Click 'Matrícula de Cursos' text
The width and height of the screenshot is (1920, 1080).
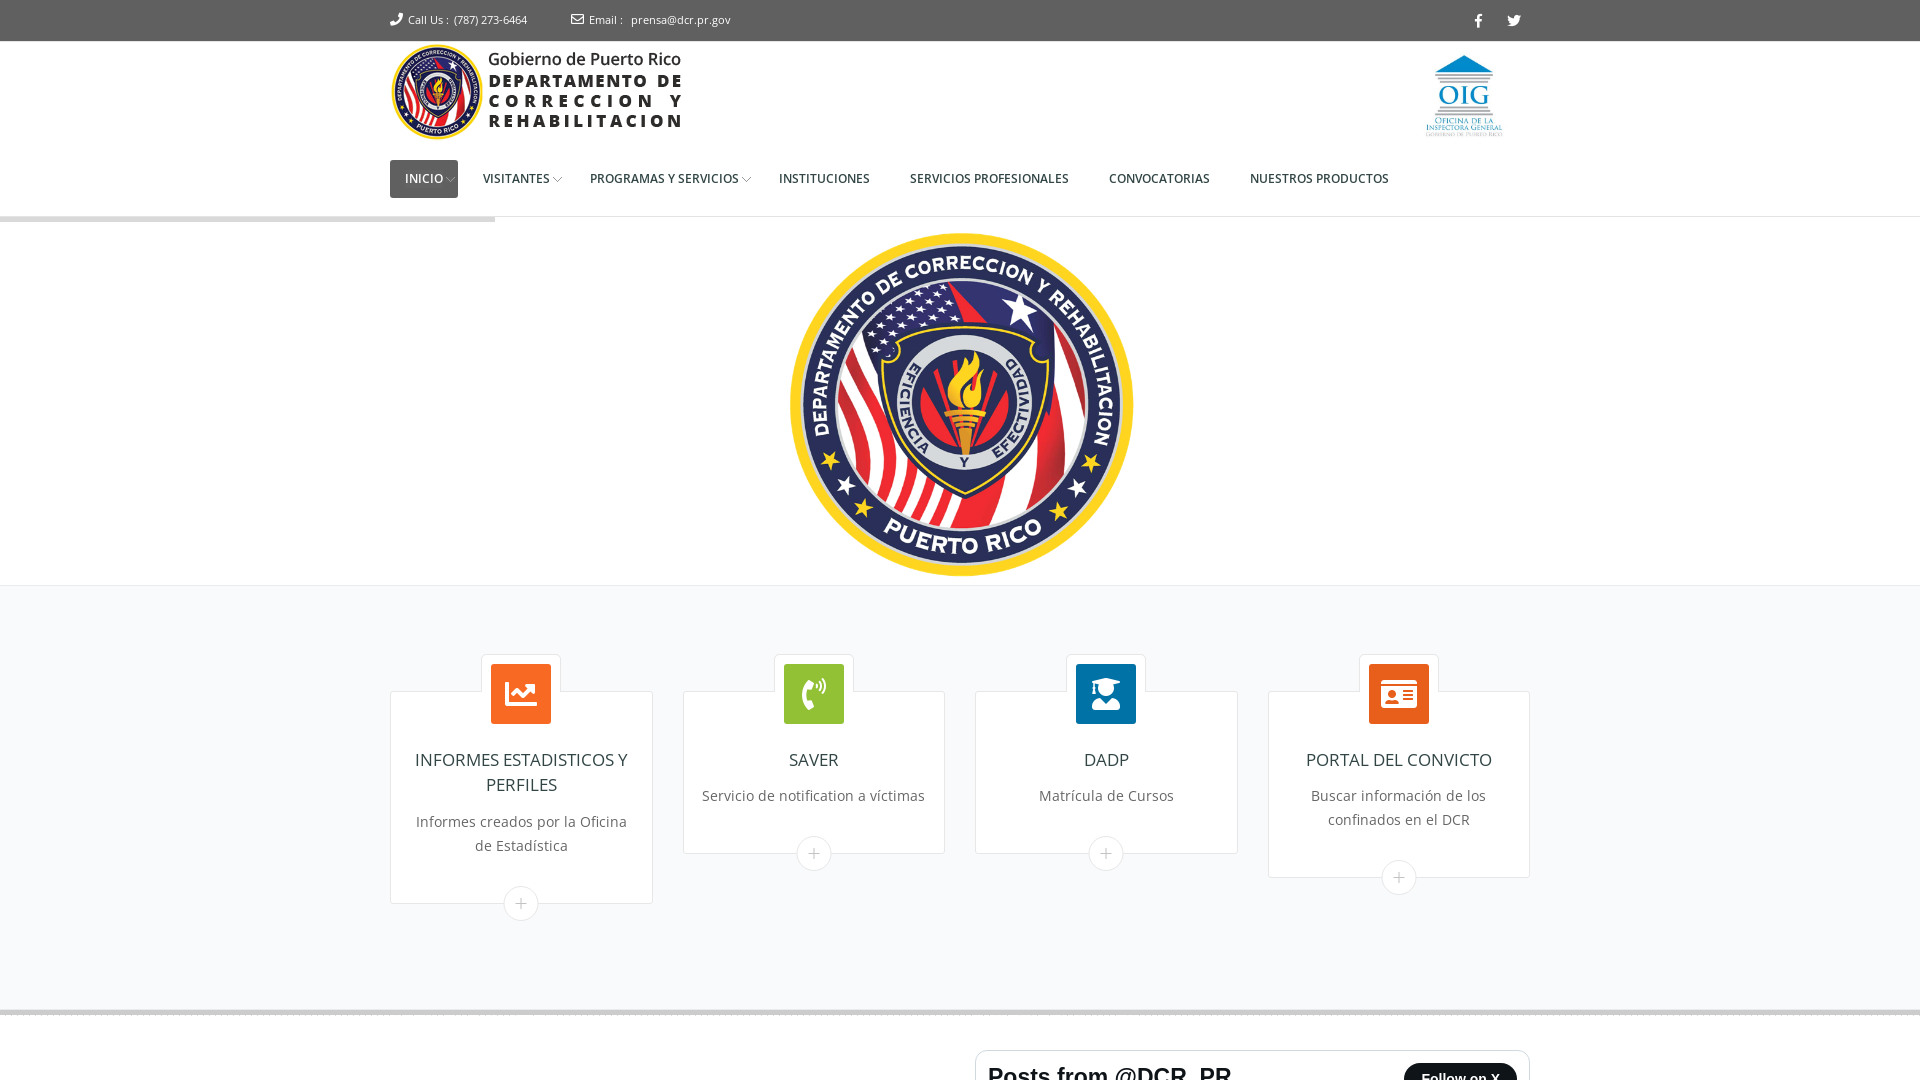pos(1106,796)
